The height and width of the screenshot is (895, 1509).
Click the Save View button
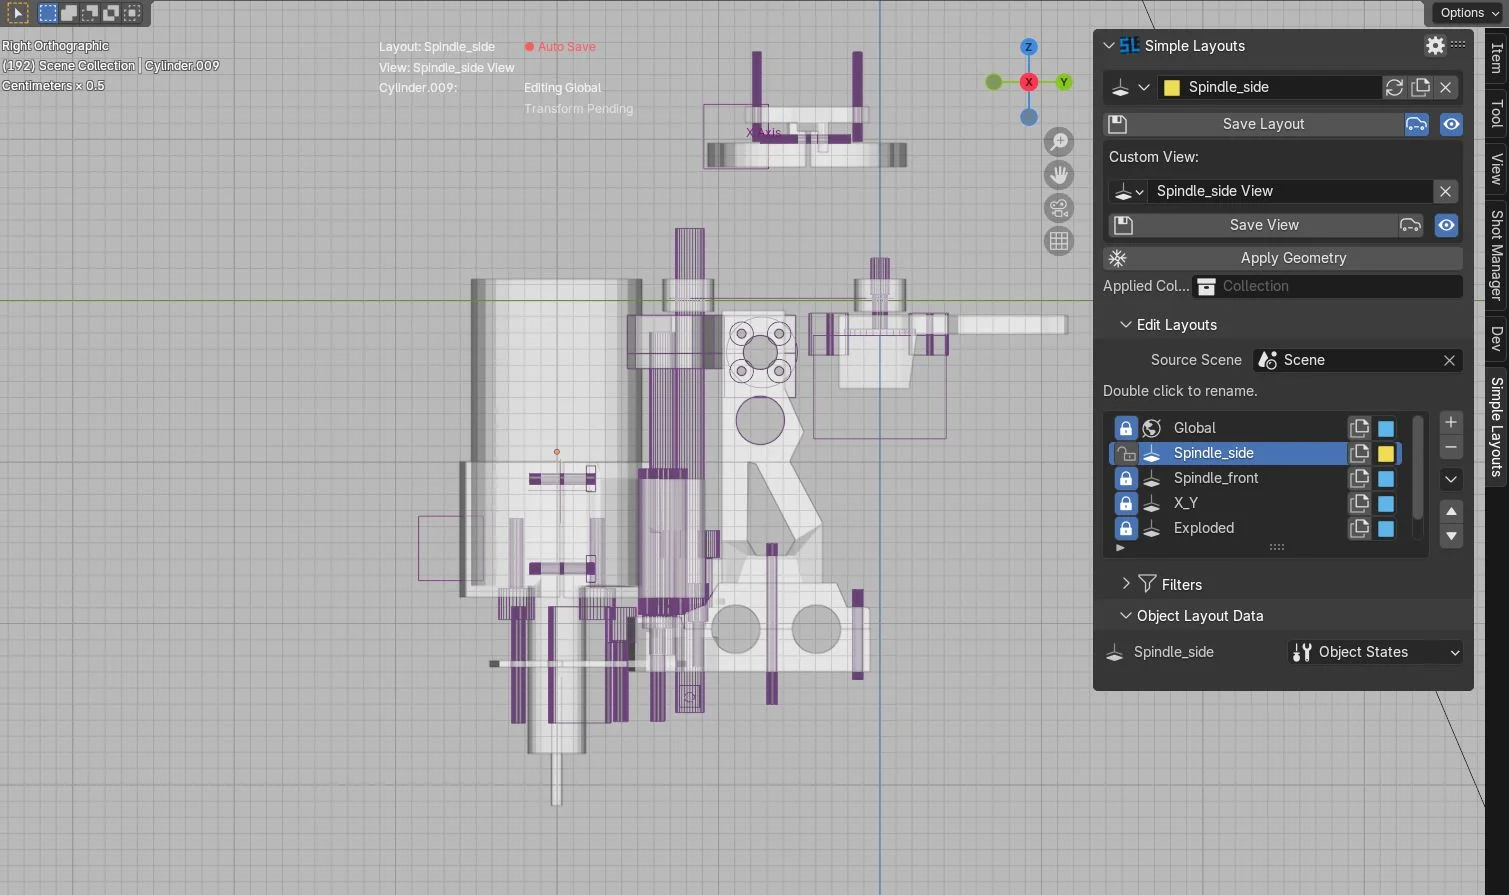tap(1263, 224)
